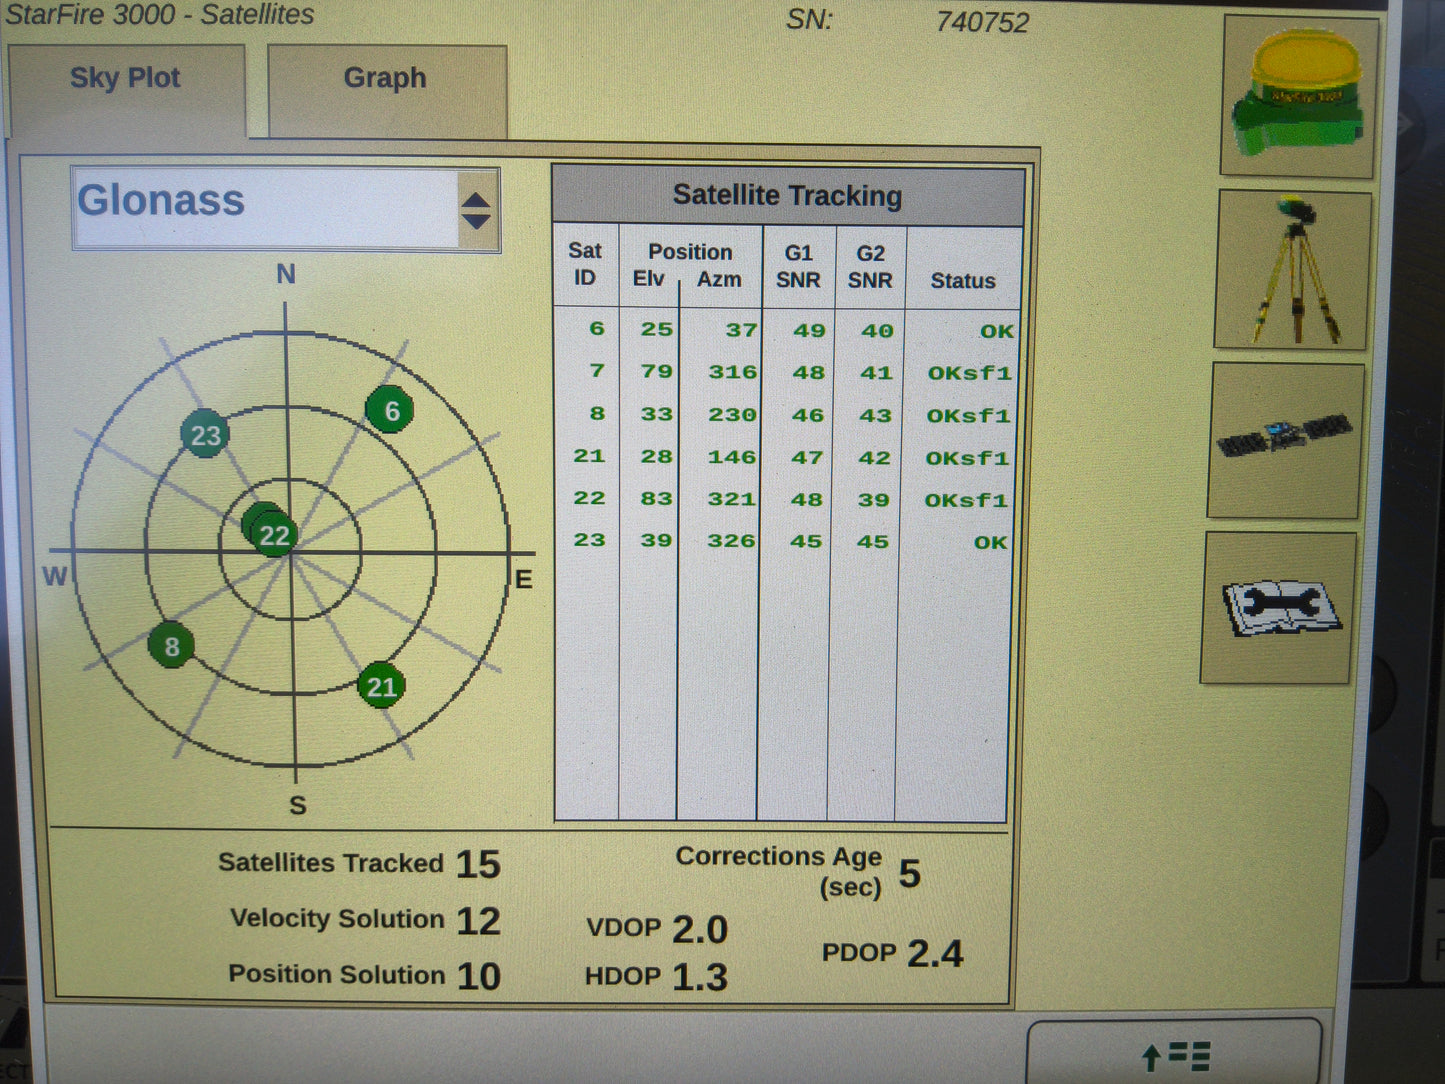Click the Status column header
Screen dimensions: 1445x1084
963,281
